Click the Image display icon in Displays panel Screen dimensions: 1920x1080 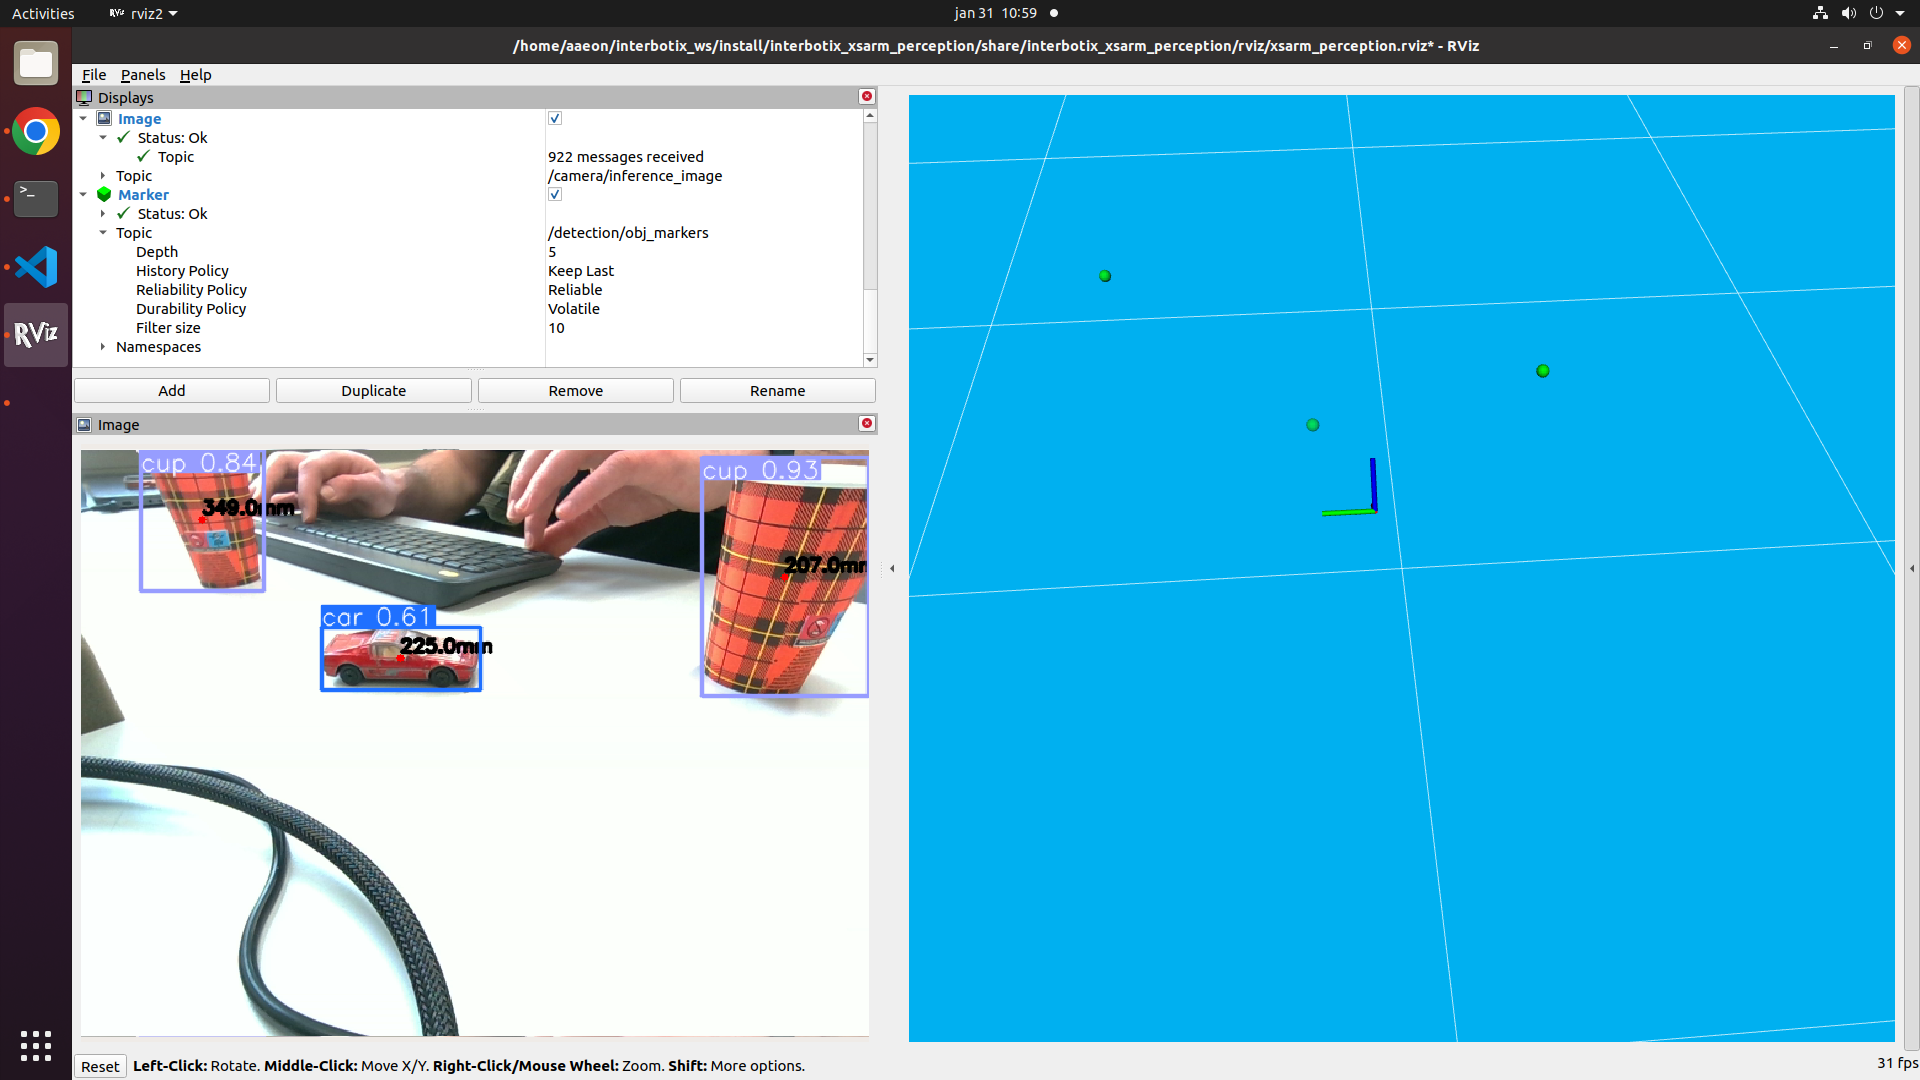coord(105,118)
